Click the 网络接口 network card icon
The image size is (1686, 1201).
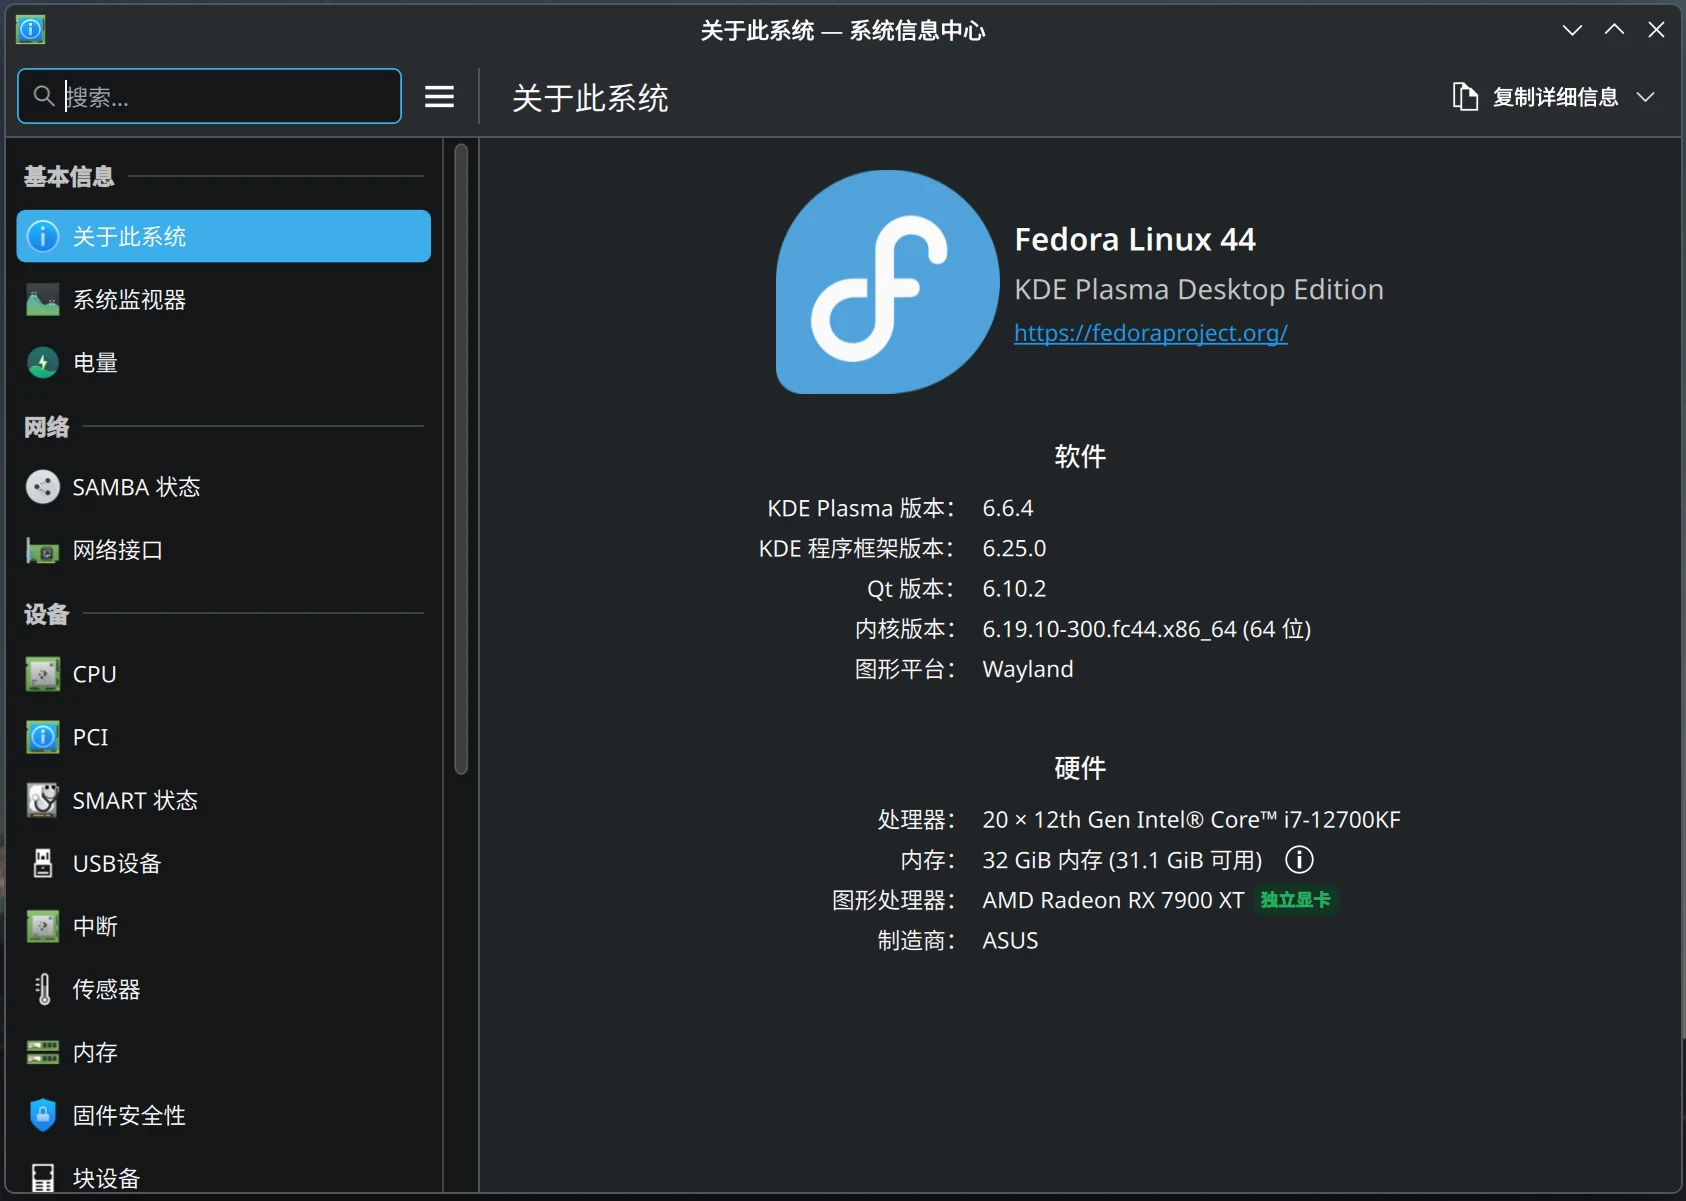(x=42, y=550)
